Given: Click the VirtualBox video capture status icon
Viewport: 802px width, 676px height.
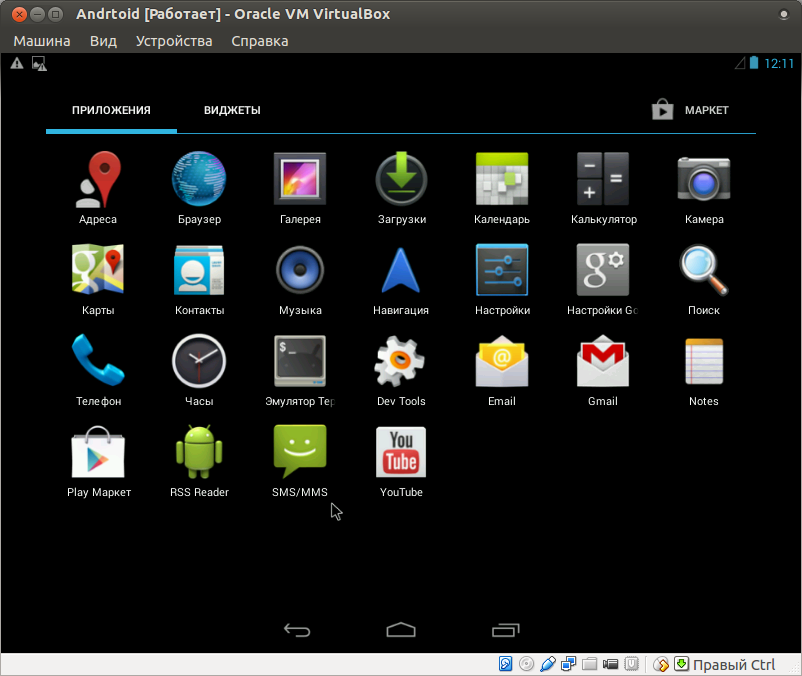Looking at the screenshot, I should coord(610,664).
